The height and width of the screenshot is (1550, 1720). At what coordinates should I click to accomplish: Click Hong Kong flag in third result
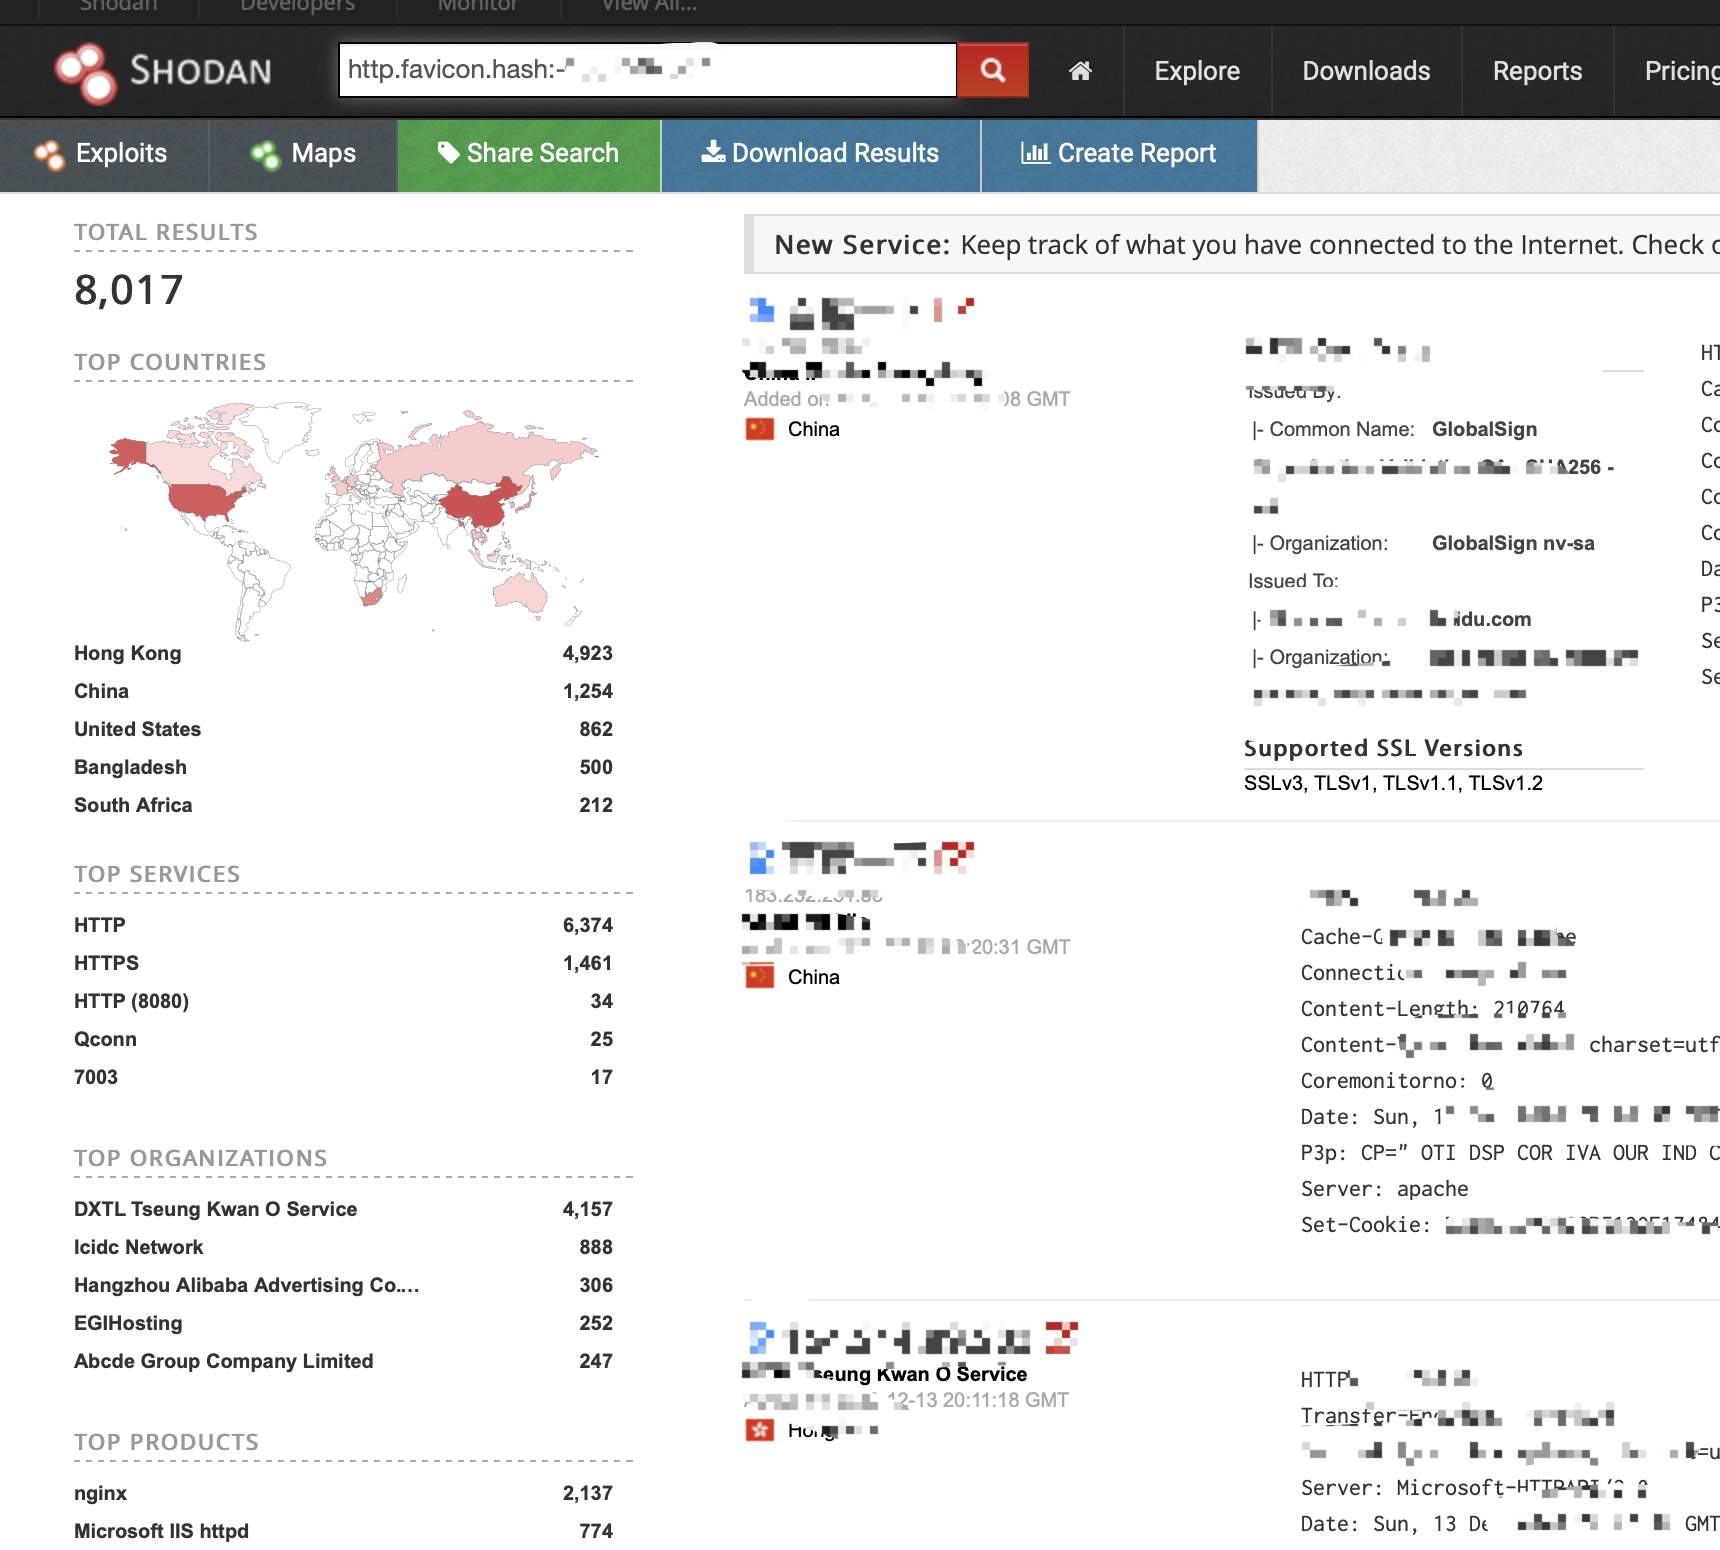click(x=760, y=1430)
